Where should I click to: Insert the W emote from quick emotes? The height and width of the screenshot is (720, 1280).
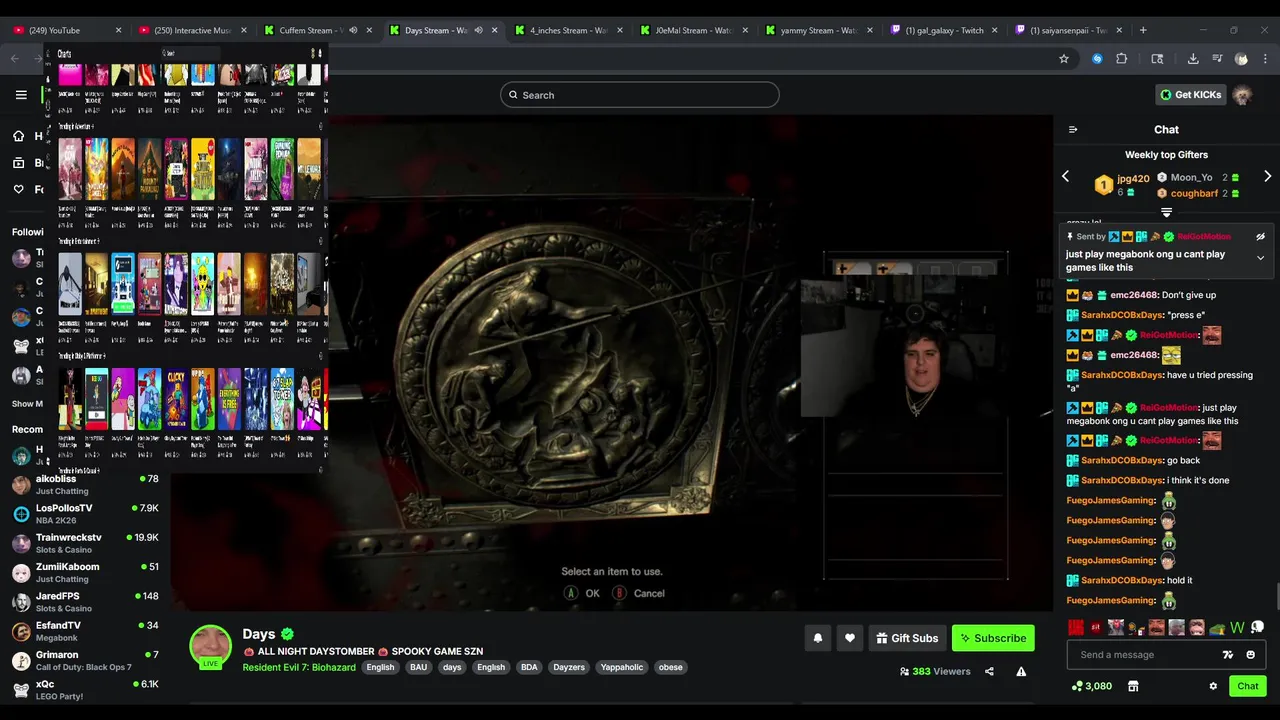click(1237, 628)
